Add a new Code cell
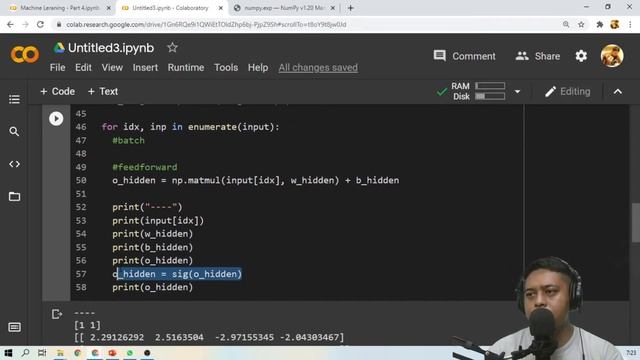The width and height of the screenshot is (640, 360). tap(58, 91)
